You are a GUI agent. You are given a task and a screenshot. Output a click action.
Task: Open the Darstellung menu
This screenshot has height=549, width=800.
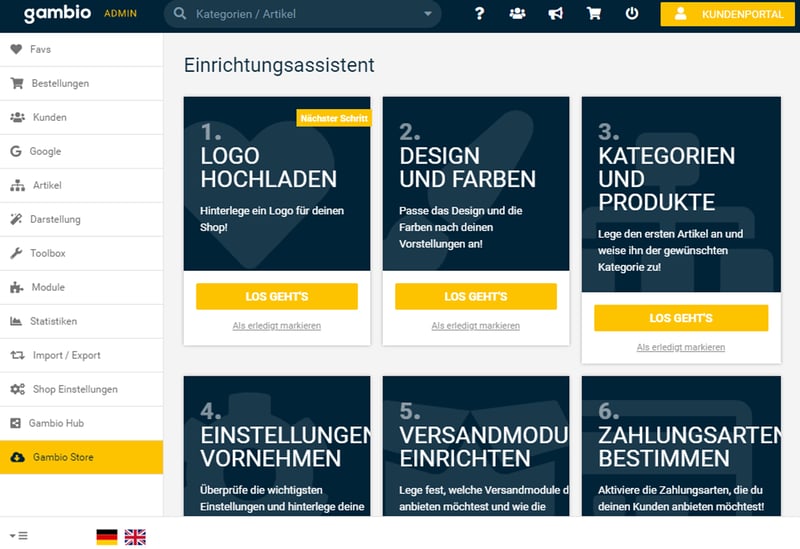[x=82, y=219]
